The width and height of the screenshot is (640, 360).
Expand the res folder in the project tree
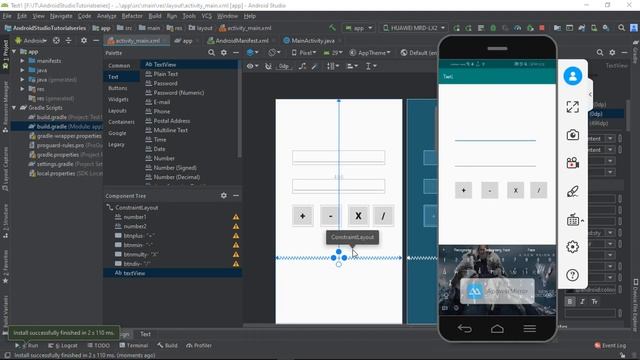(22, 89)
